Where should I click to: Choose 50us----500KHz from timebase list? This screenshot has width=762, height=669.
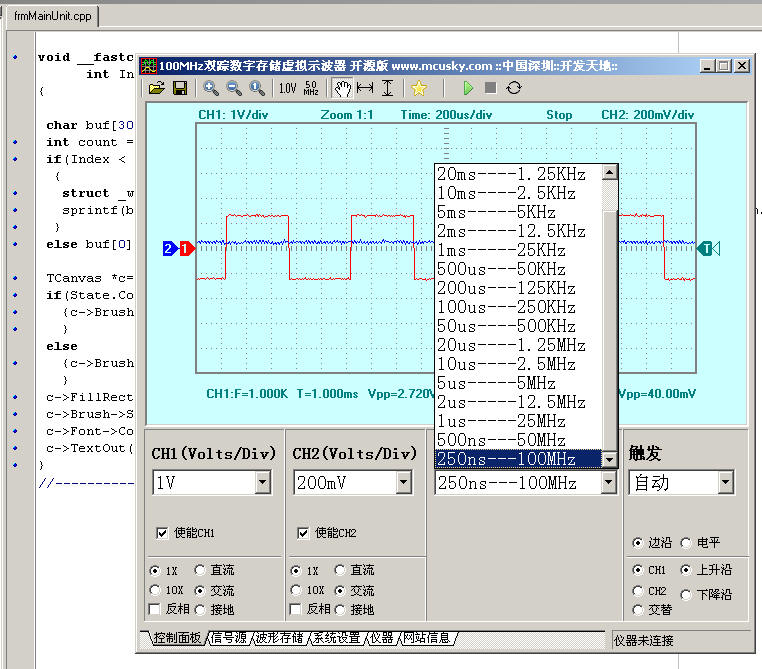pos(519,326)
